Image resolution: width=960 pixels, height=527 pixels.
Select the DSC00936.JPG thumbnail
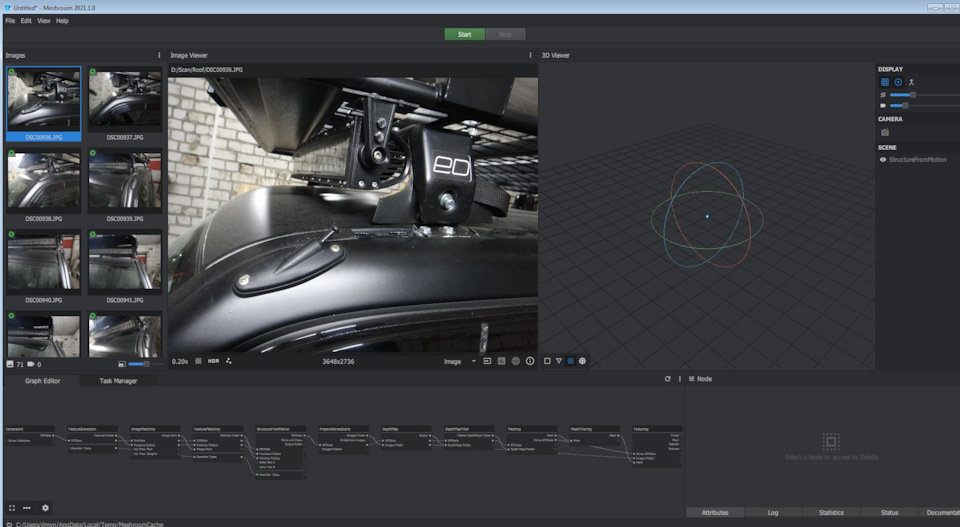(x=43, y=103)
